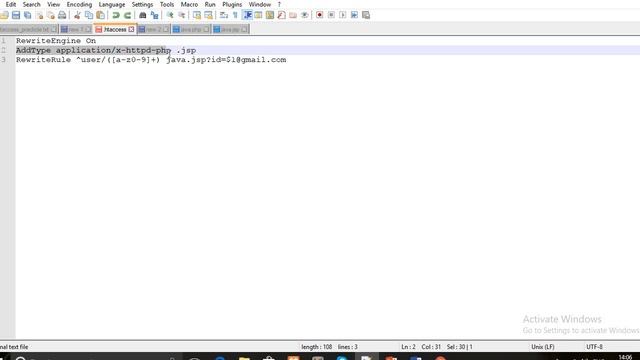Open the Search menu

coord(31,4)
